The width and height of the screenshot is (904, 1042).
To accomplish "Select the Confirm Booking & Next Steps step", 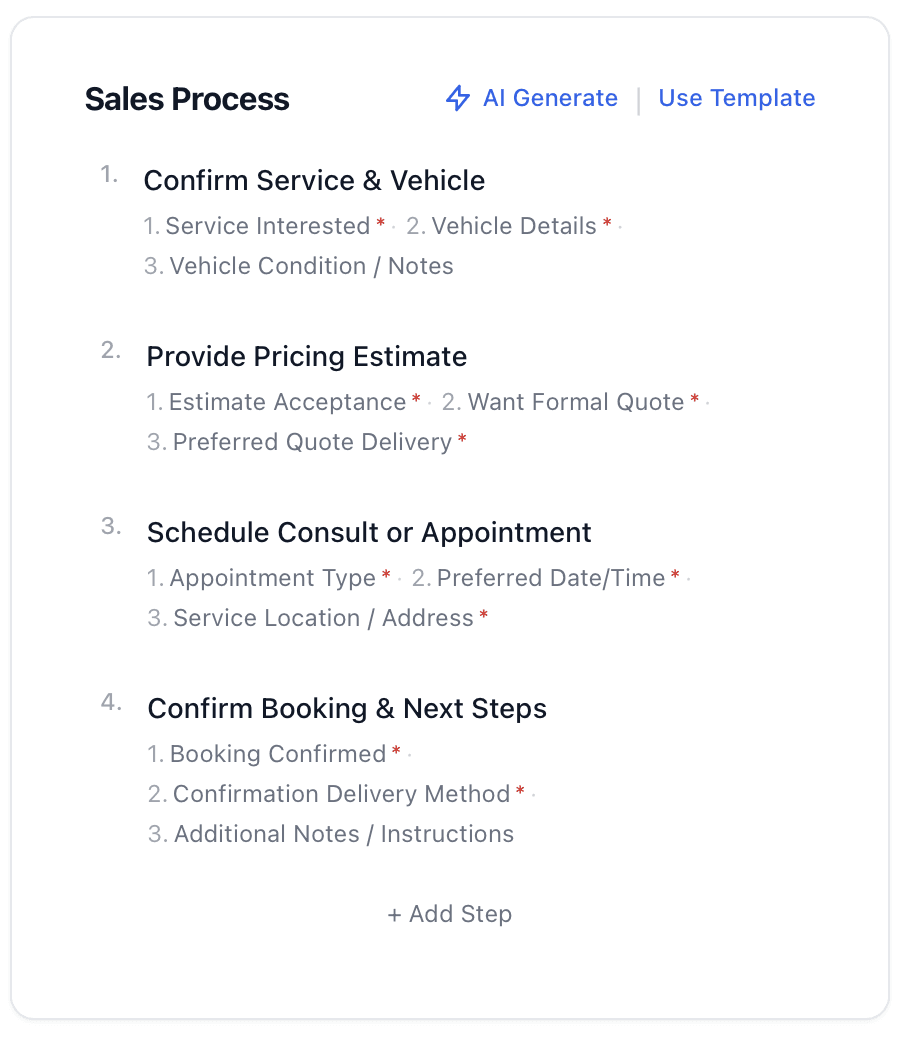I will pos(347,709).
